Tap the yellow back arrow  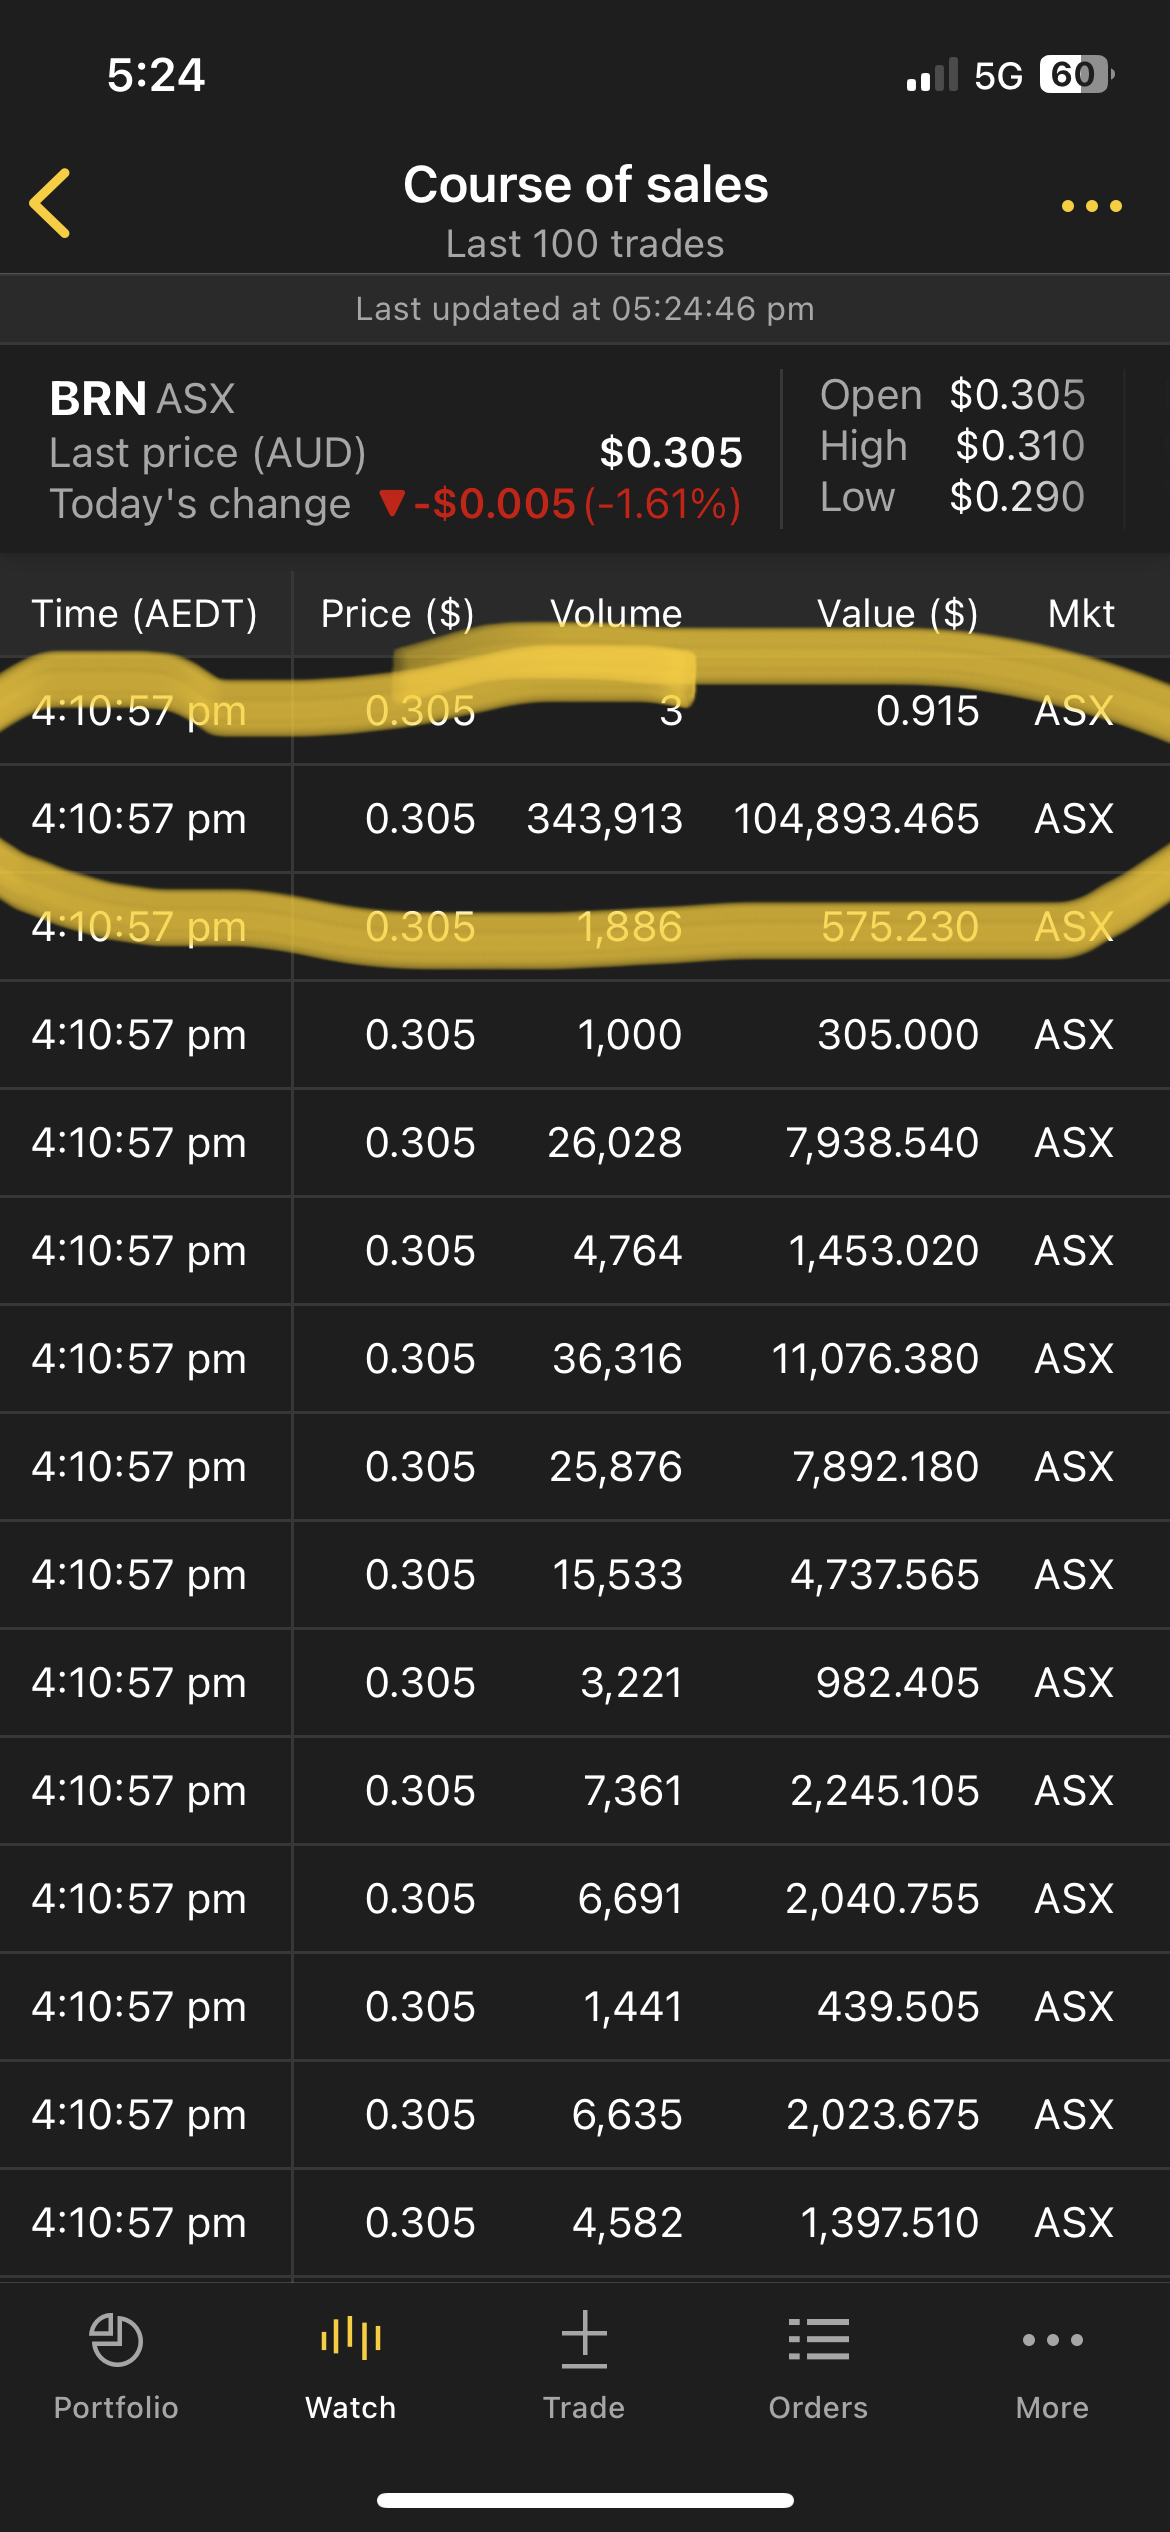(x=50, y=203)
